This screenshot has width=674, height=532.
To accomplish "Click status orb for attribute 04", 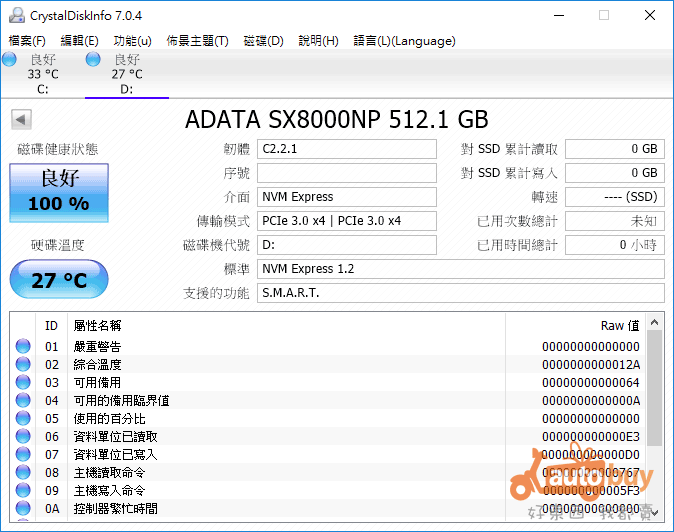I will pyautogui.click(x=23, y=400).
